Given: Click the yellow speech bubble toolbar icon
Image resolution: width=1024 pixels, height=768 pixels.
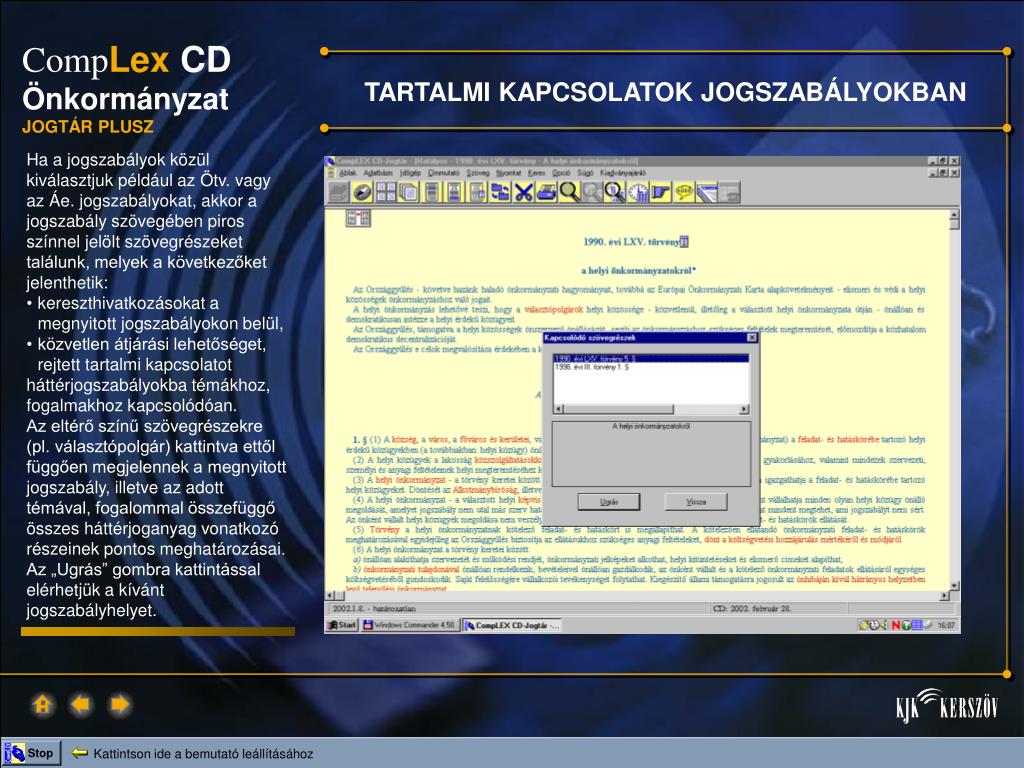Looking at the screenshot, I should coord(683,192).
